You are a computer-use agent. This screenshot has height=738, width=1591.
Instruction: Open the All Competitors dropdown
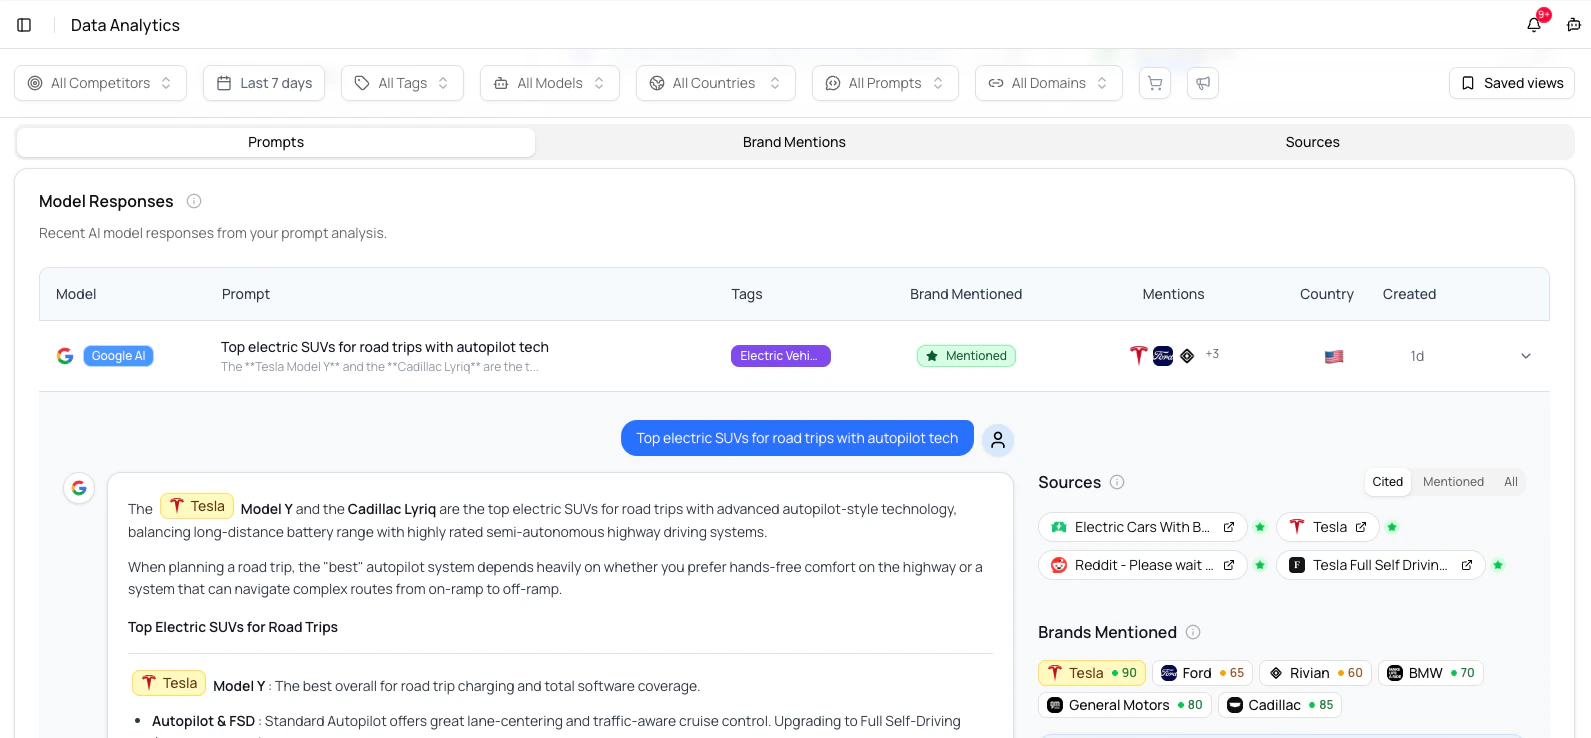101,83
